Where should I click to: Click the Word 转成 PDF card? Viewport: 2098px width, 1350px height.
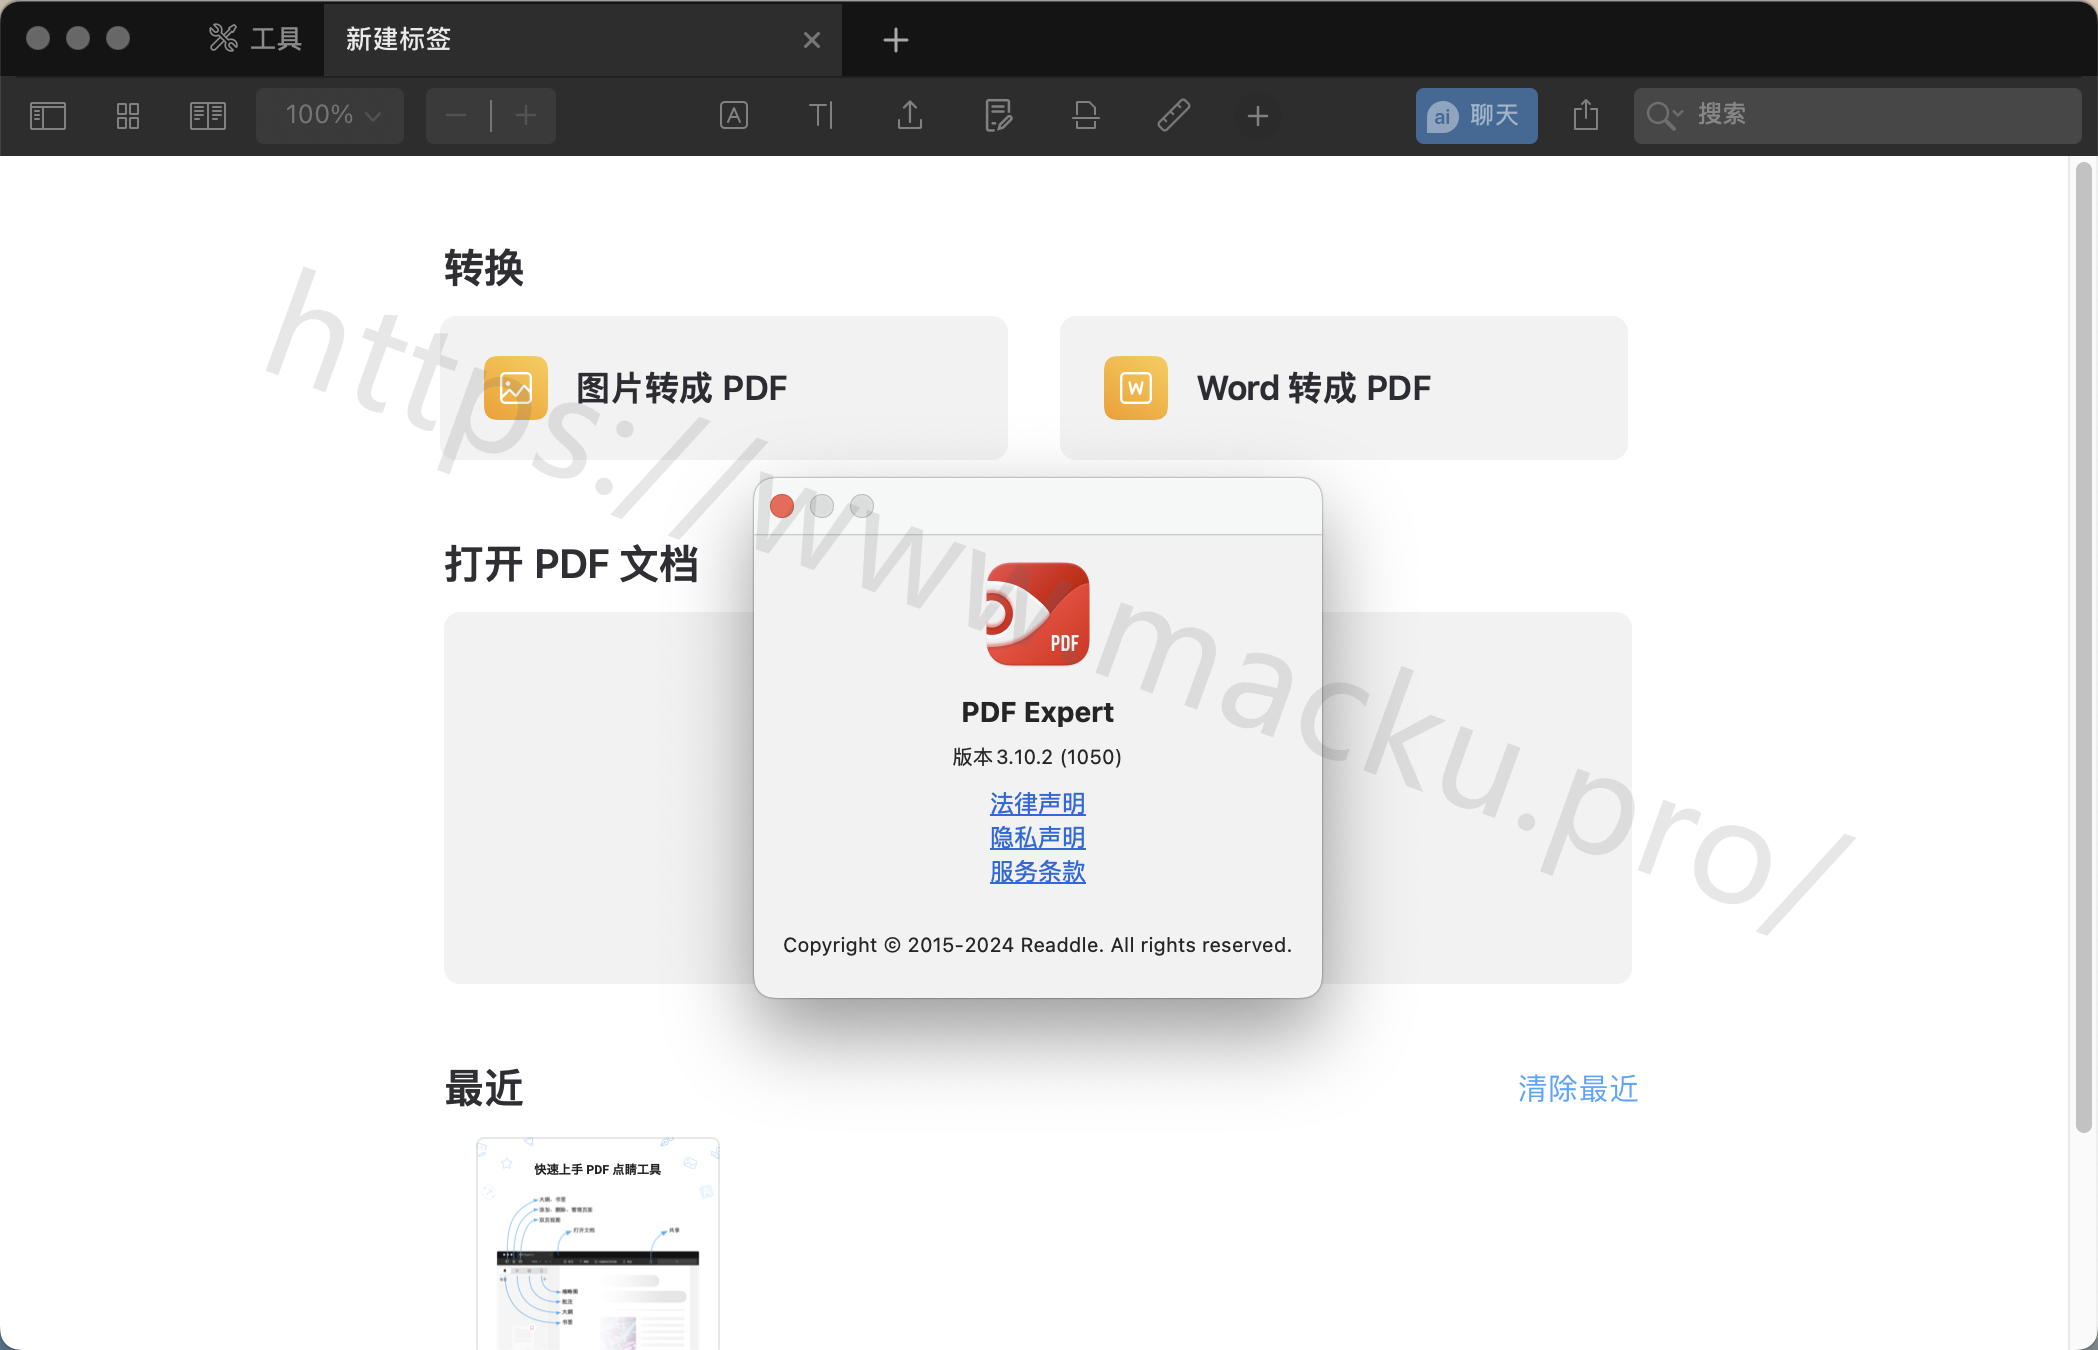point(1344,388)
